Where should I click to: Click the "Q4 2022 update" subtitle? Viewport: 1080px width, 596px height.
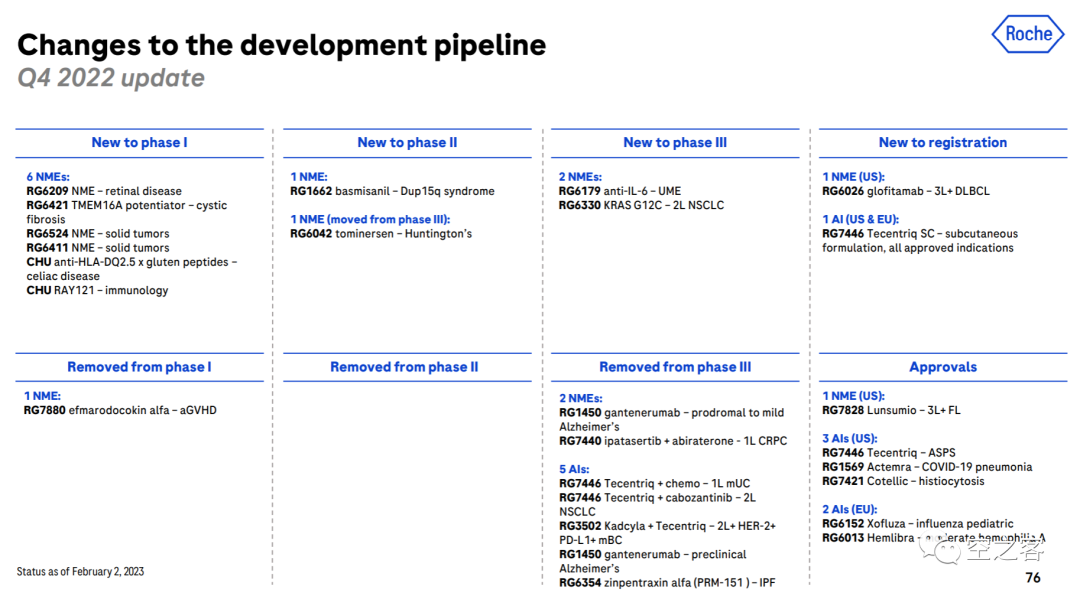pos(111,78)
